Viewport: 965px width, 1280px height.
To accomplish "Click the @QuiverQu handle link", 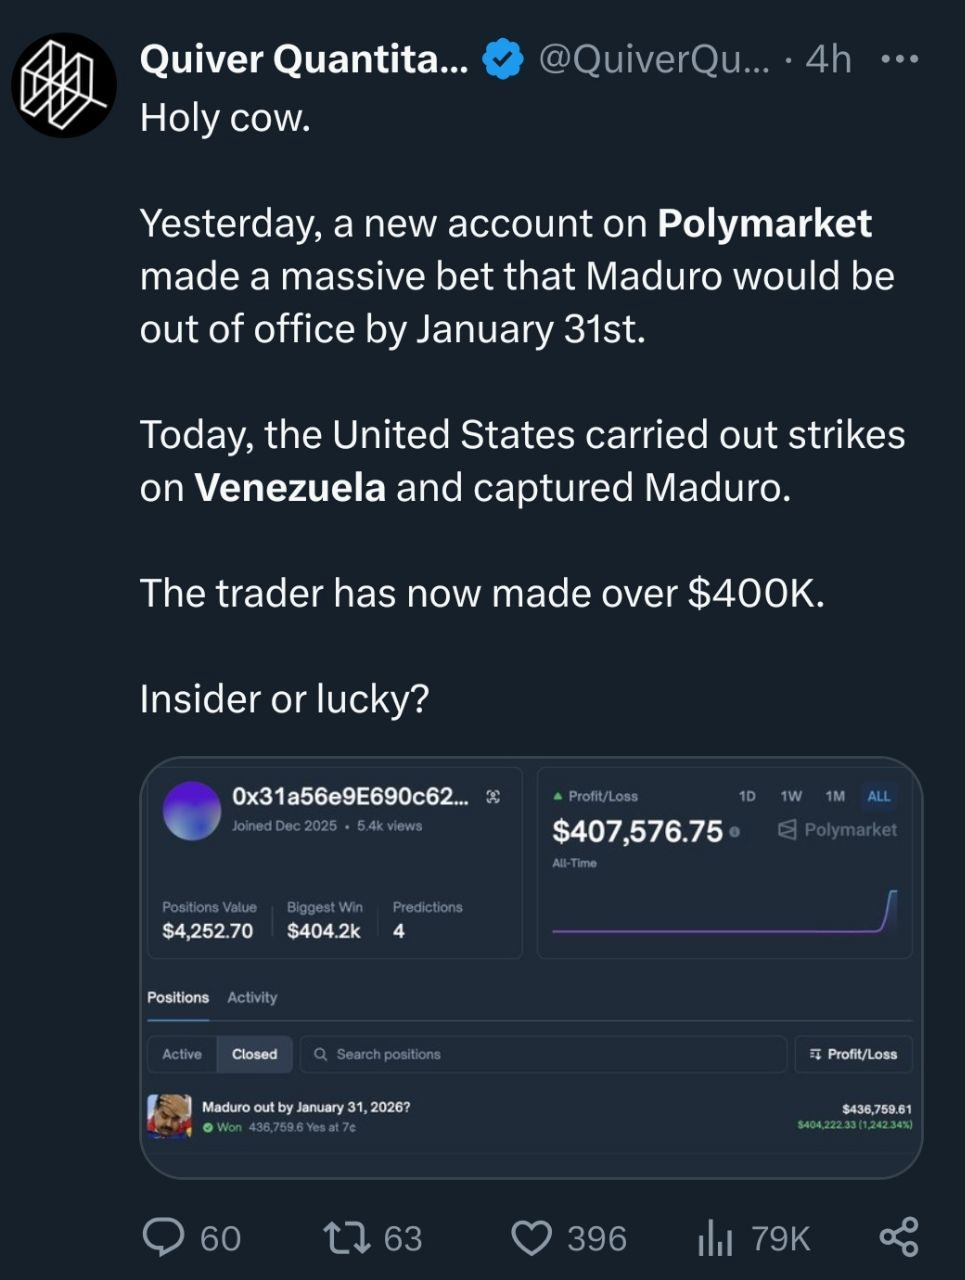I will point(654,60).
